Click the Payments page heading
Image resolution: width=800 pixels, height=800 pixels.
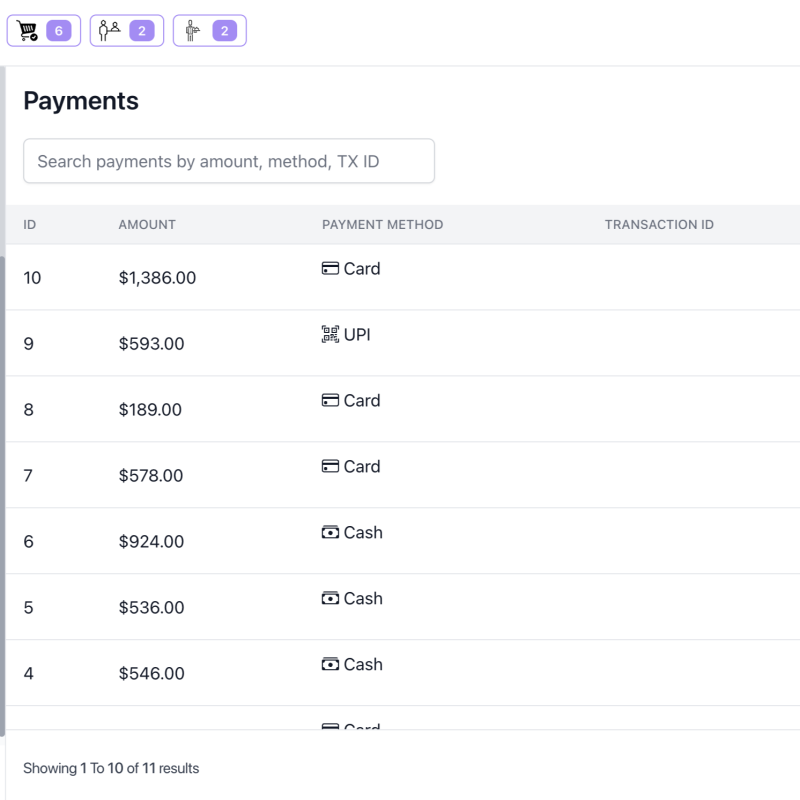click(x=80, y=100)
